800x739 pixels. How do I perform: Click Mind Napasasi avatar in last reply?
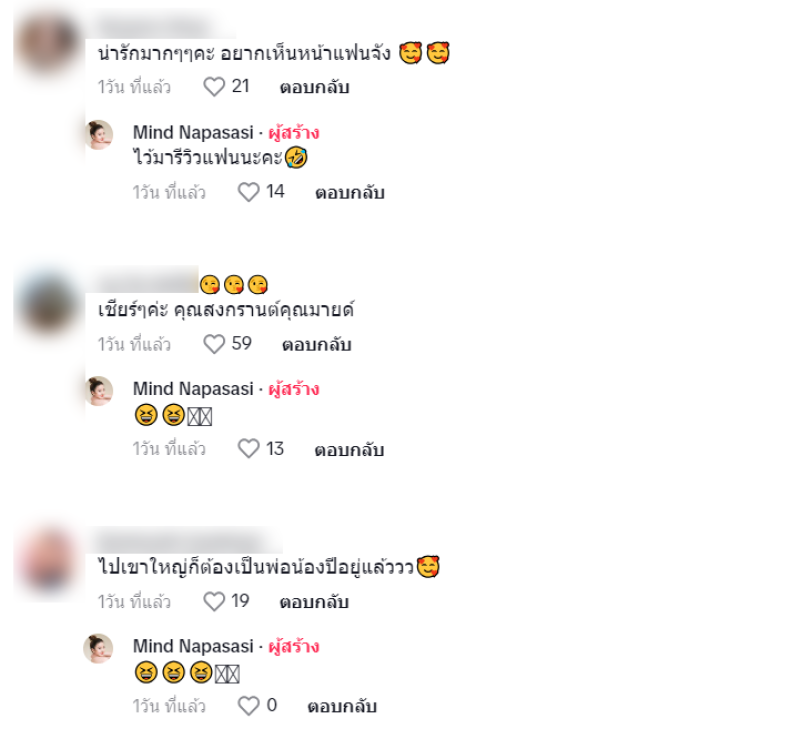(x=98, y=648)
